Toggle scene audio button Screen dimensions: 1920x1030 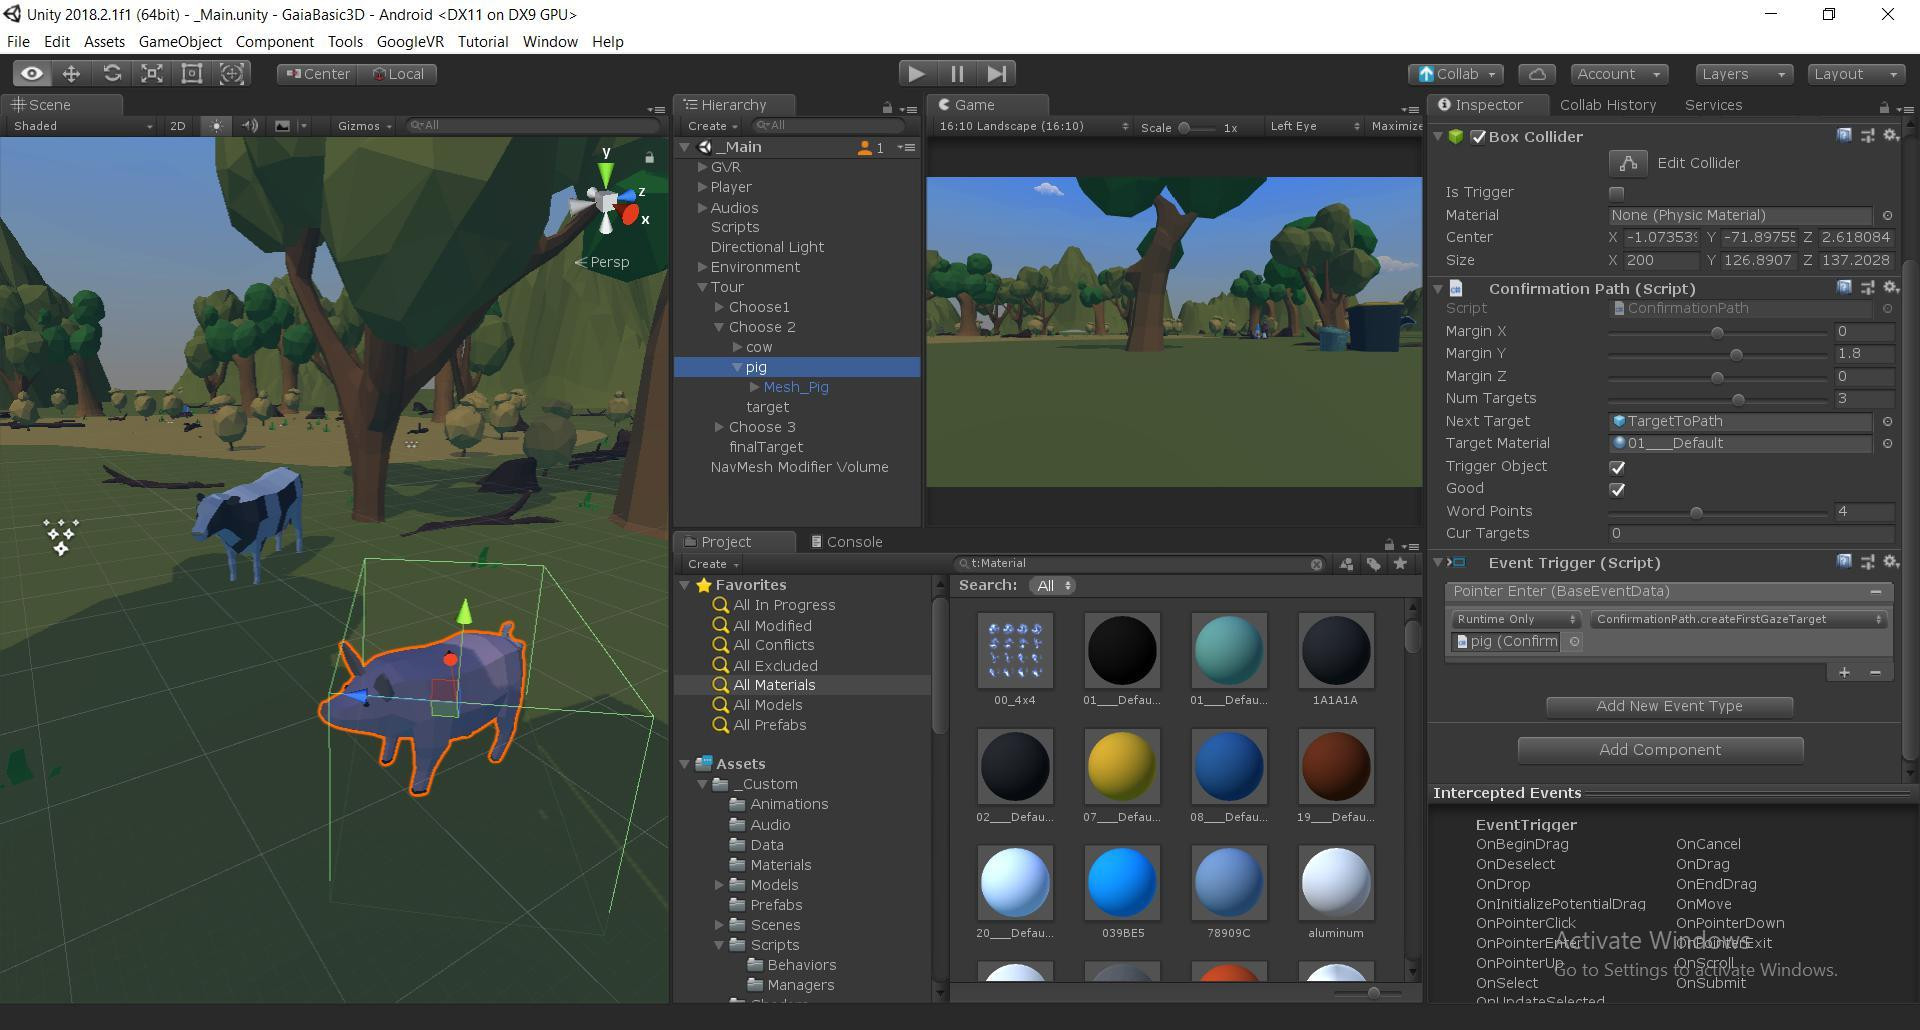(x=250, y=126)
